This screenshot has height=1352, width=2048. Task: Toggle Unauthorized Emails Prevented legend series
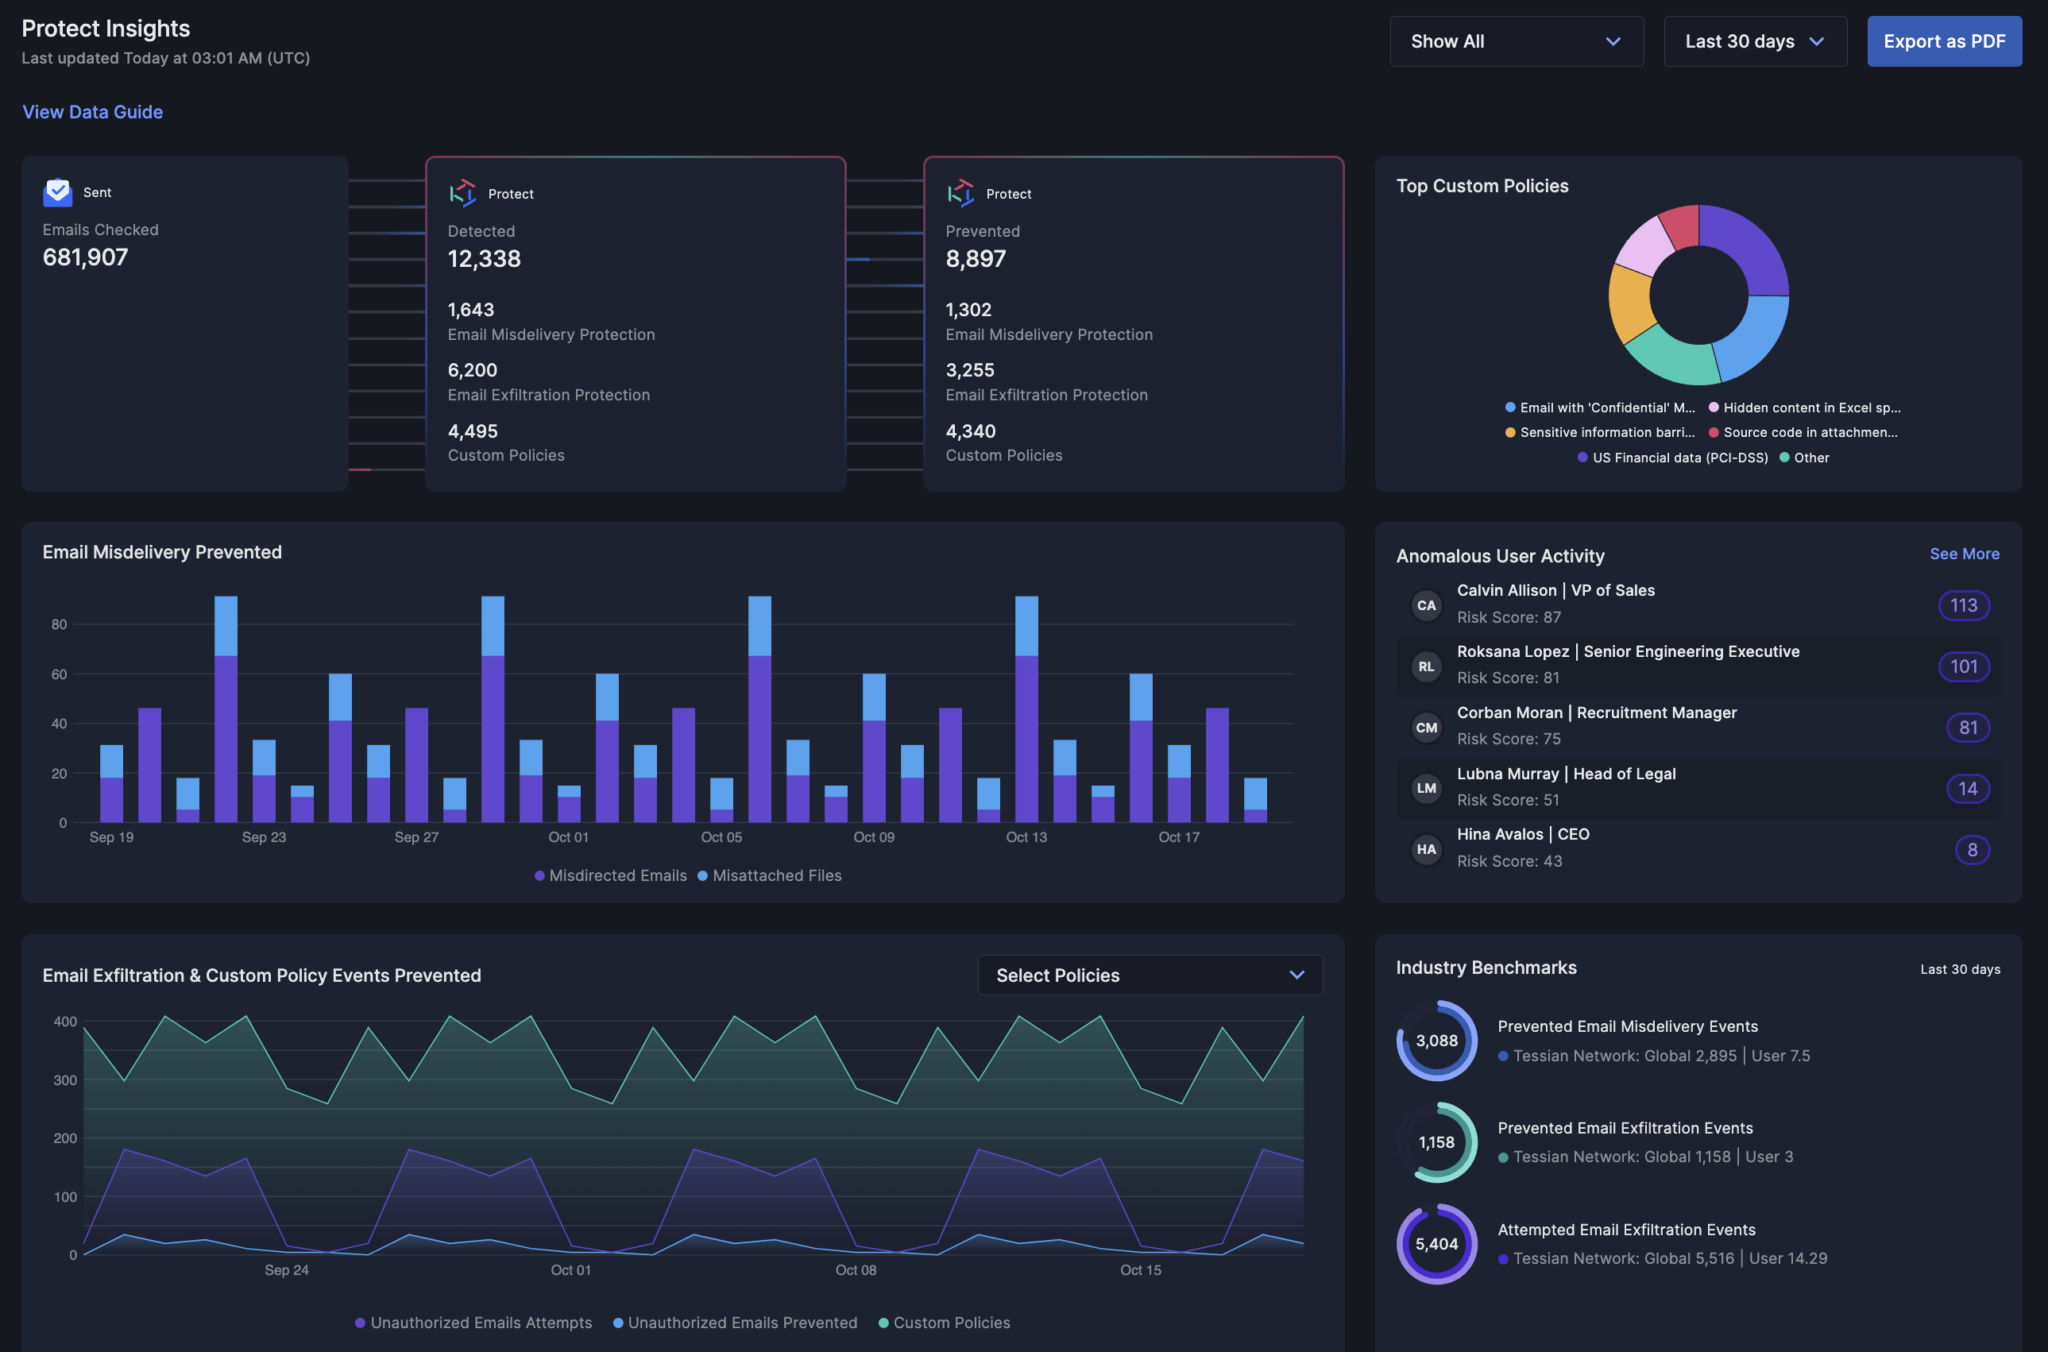pyautogui.click(x=735, y=1322)
